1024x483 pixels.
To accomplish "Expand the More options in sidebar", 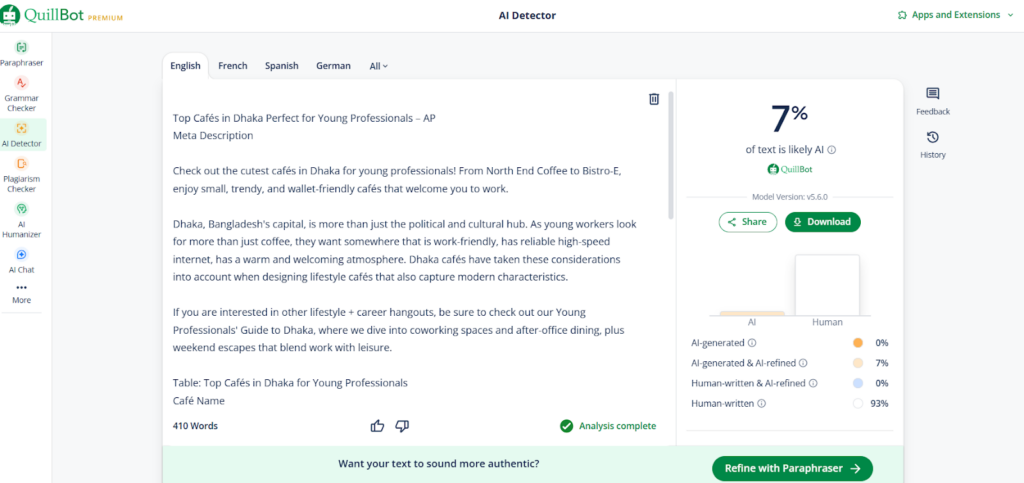I will click(22, 293).
